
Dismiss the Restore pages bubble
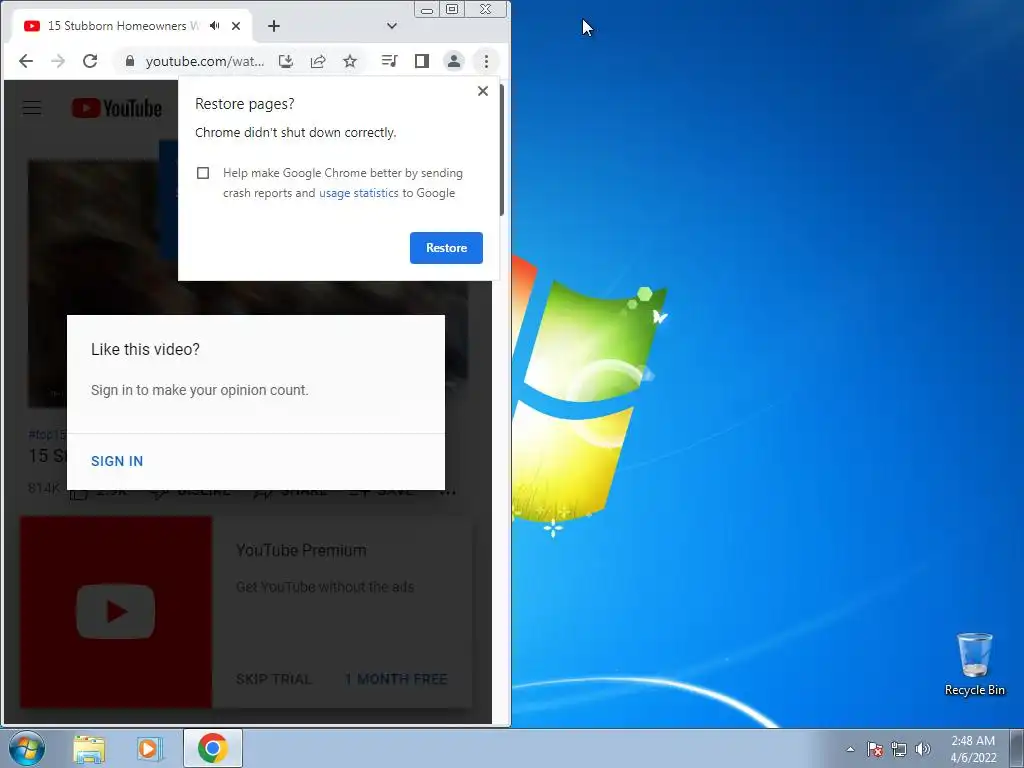(x=483, y=91)
